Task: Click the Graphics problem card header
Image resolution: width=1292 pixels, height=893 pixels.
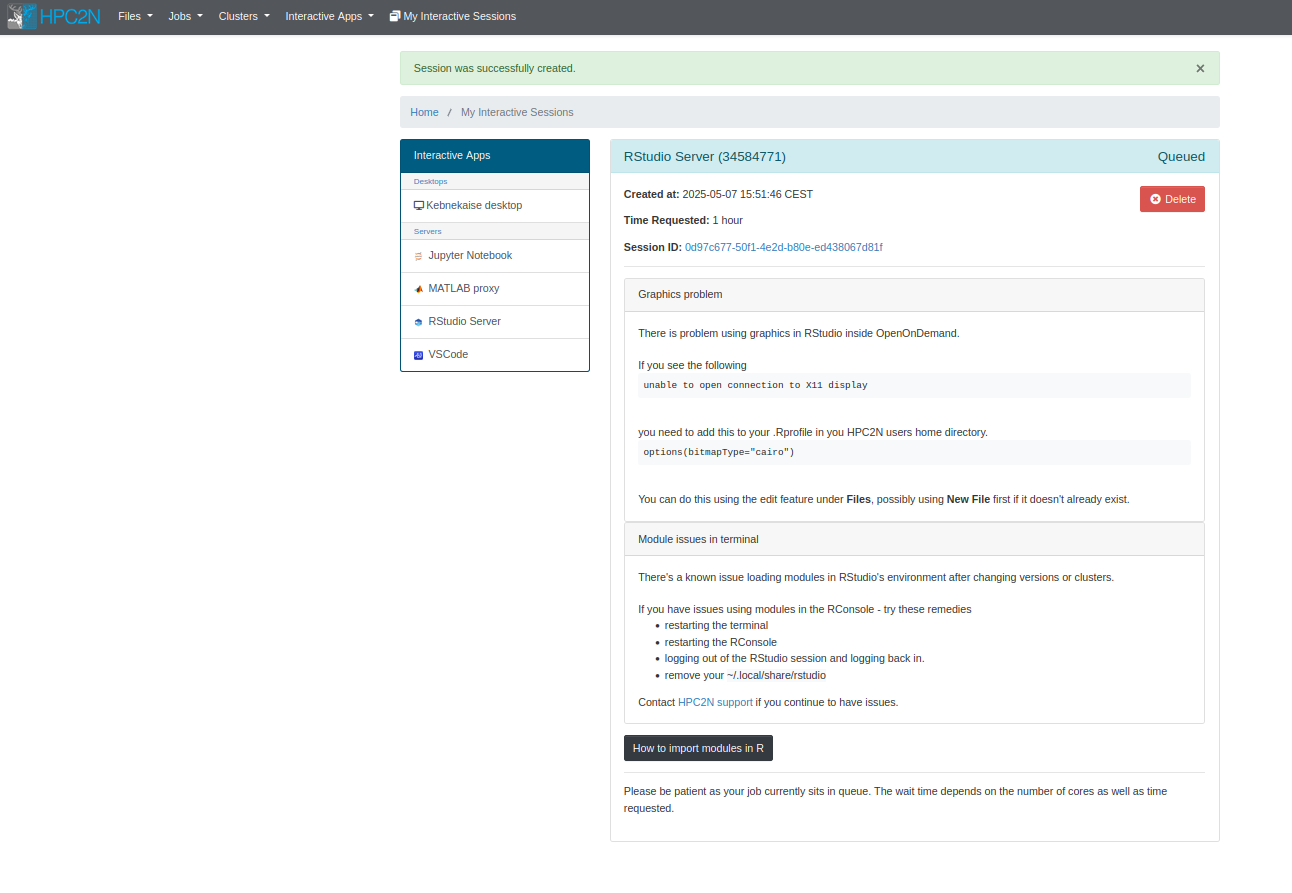Action: click(914, 295)
